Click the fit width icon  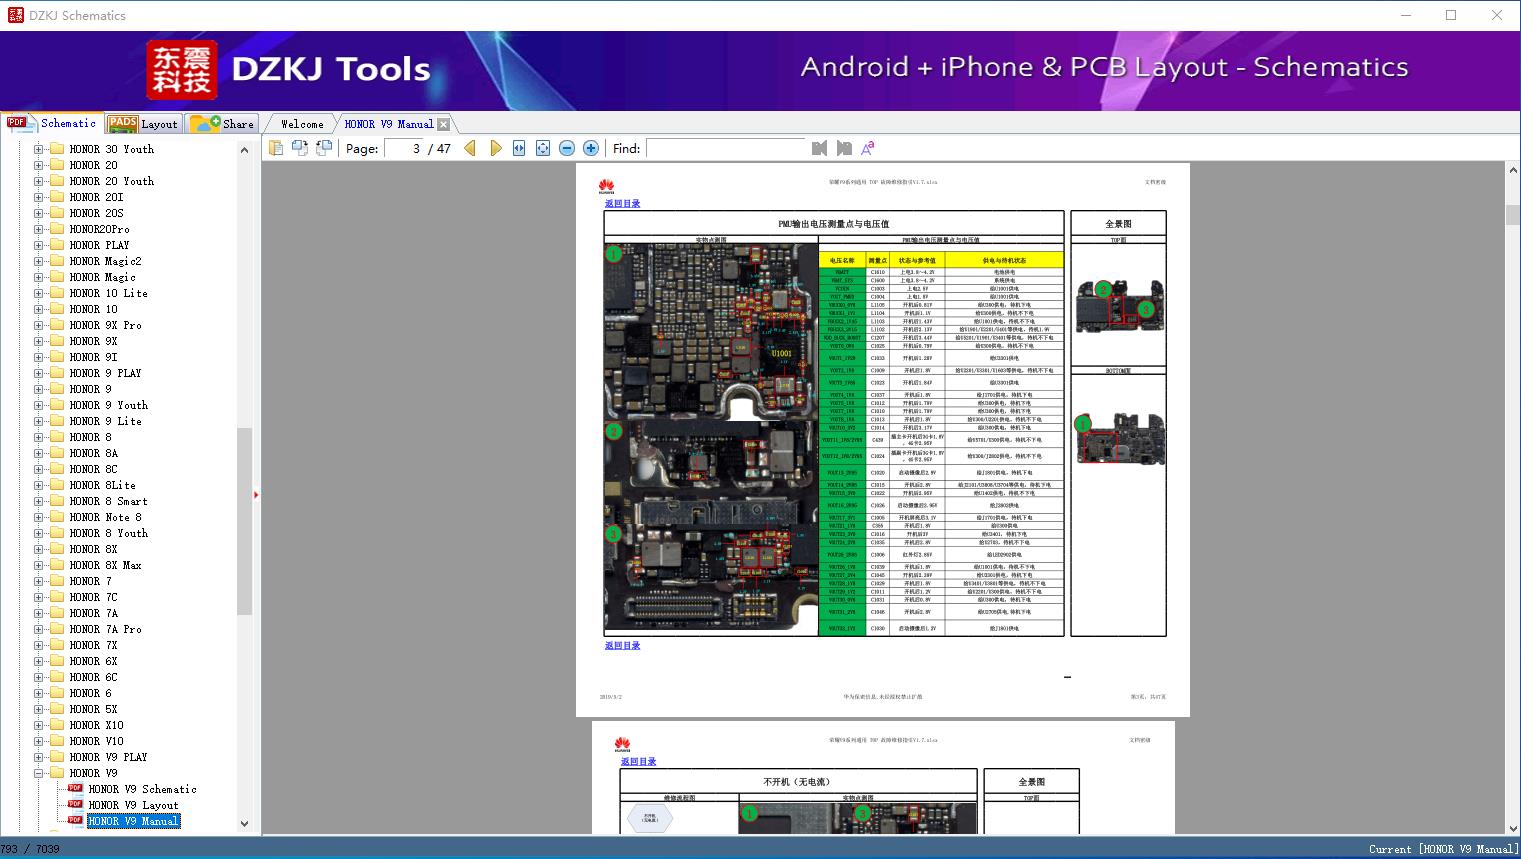click(x=519, y=148)
